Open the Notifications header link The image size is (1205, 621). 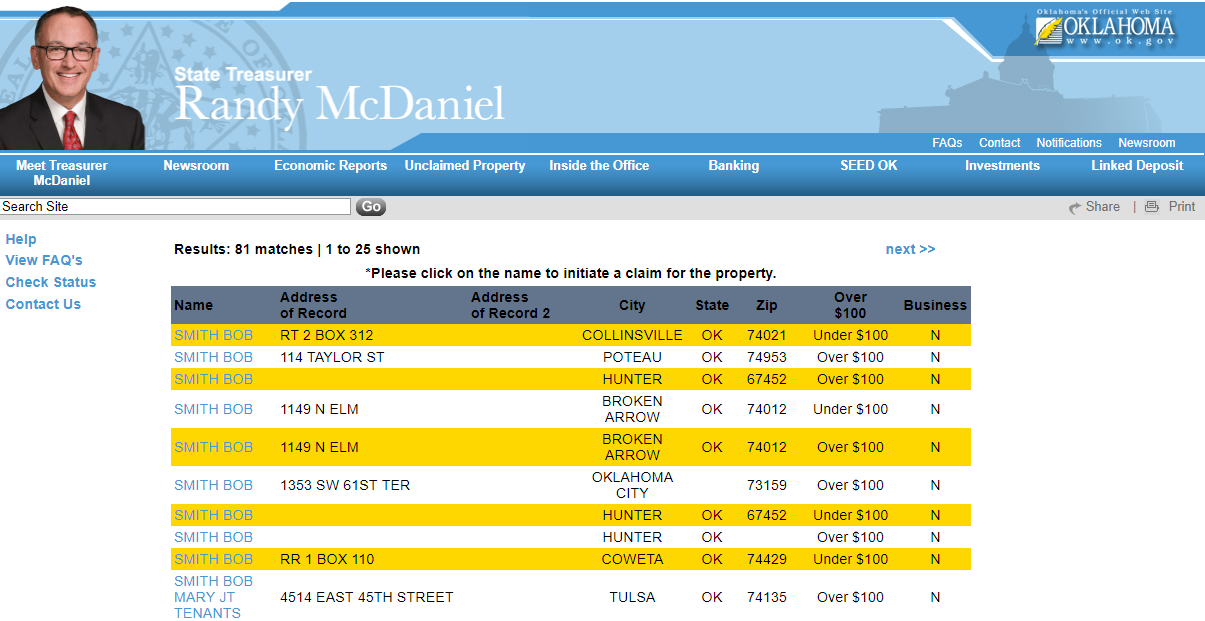coord(1068,143)
